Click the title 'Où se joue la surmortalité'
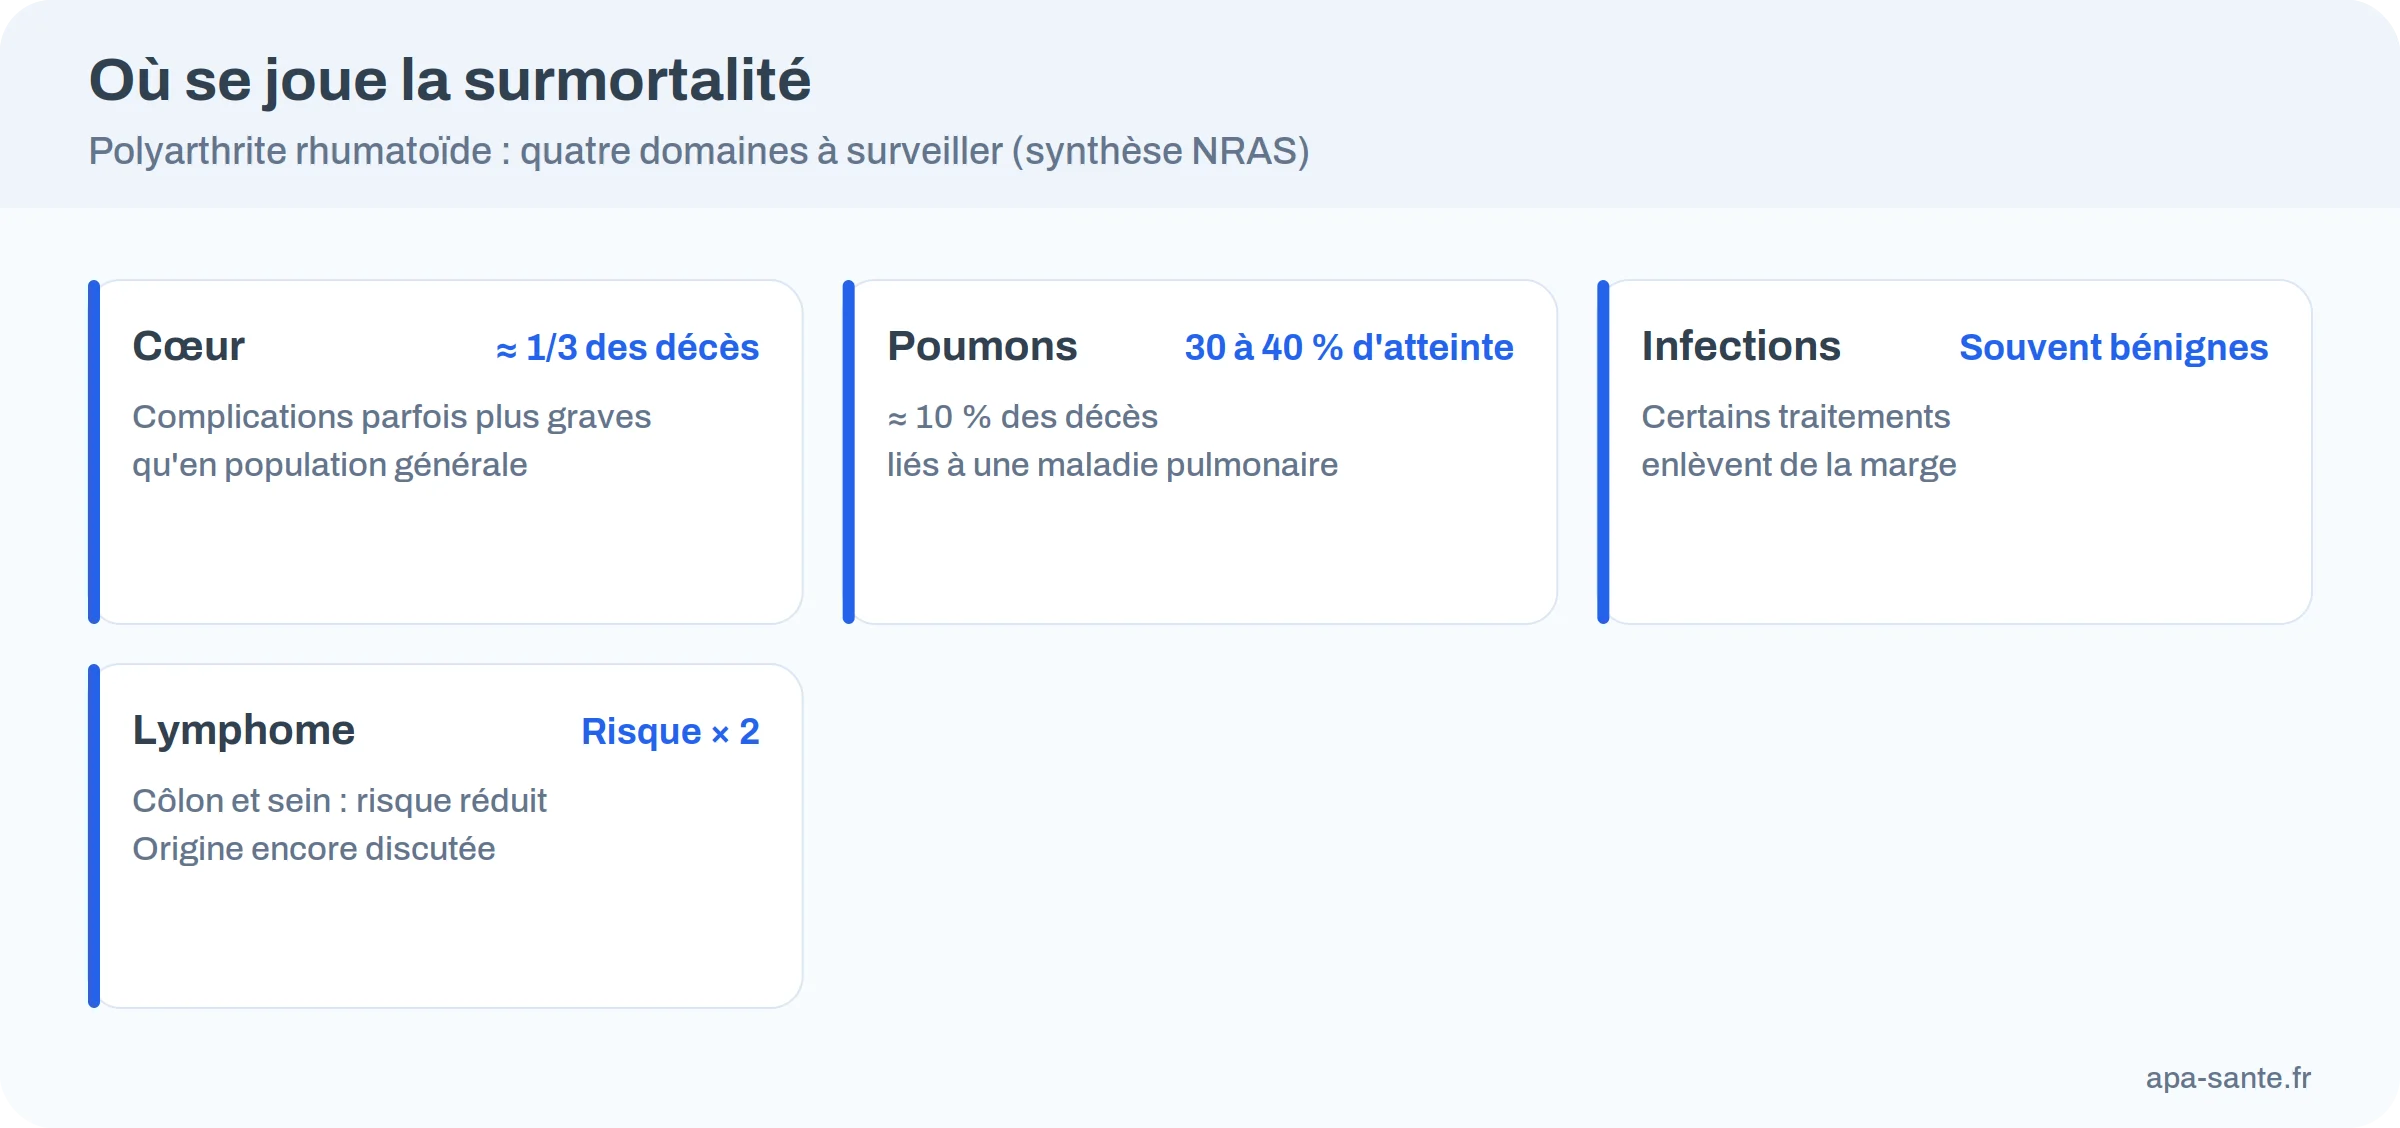The height and width of the screenshot is (1128, 2400). (449, 80)
